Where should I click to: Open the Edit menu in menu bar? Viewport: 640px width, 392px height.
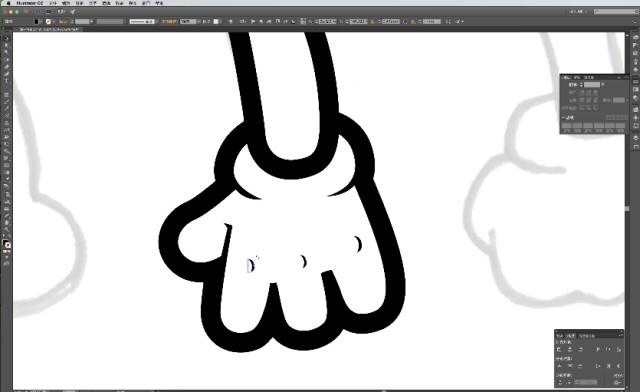tap(66, 3)
